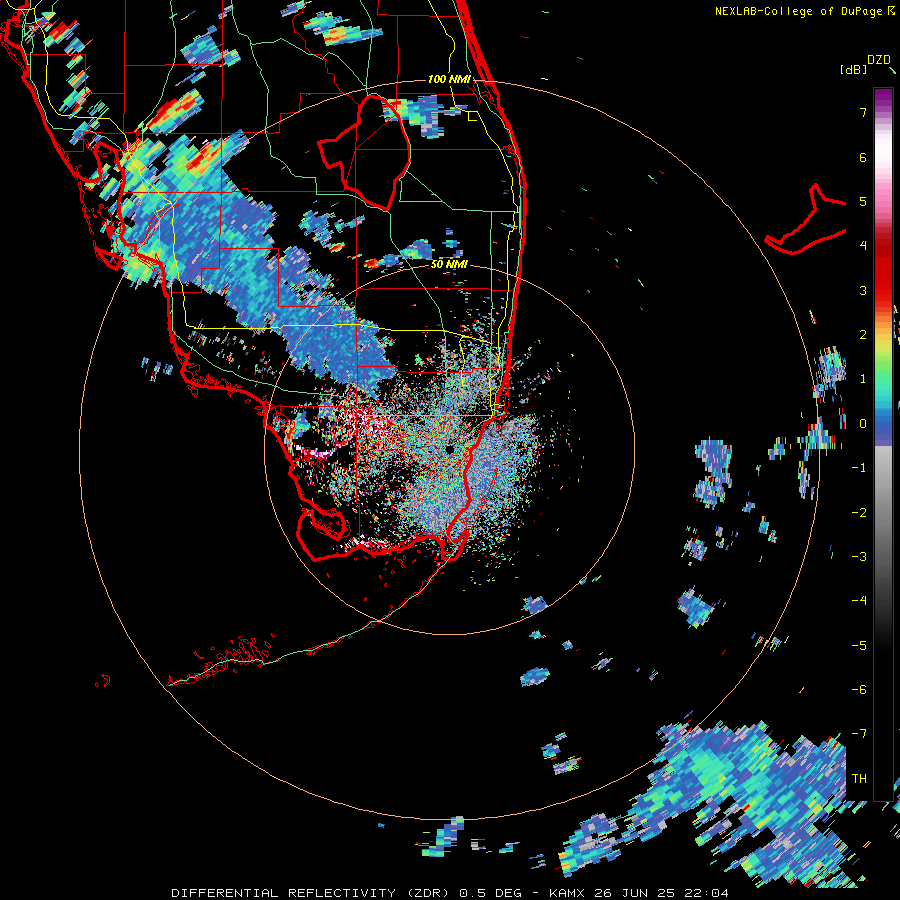Click the TH threshold label on scale
The height and width of the screenshot is (900, 900).
(x=859, y=779)
